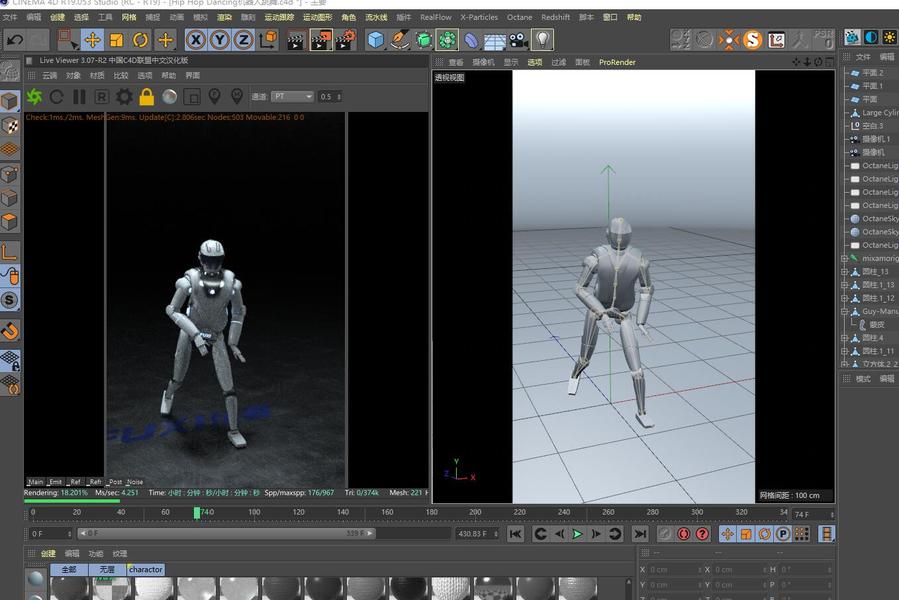Open the PT channel dropdown

(292, 96)
